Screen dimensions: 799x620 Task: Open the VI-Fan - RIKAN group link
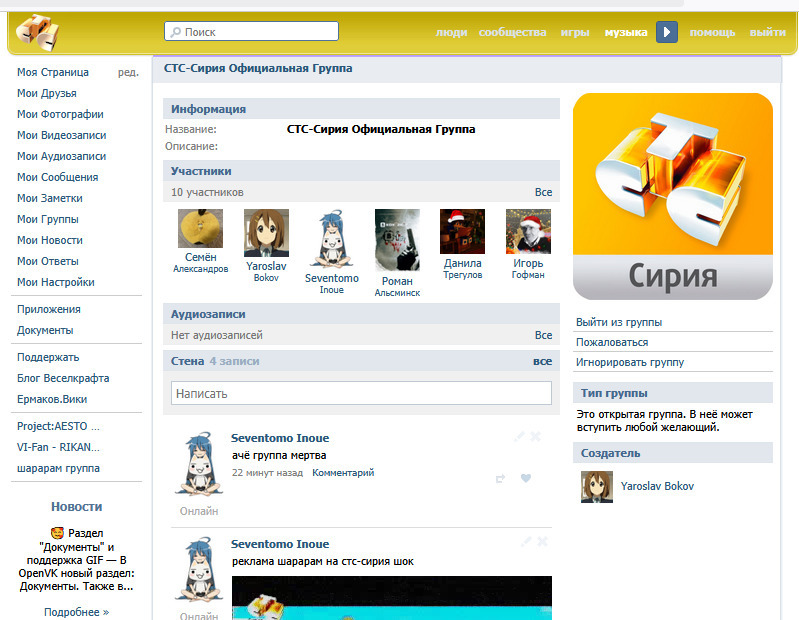click(58, 447)
